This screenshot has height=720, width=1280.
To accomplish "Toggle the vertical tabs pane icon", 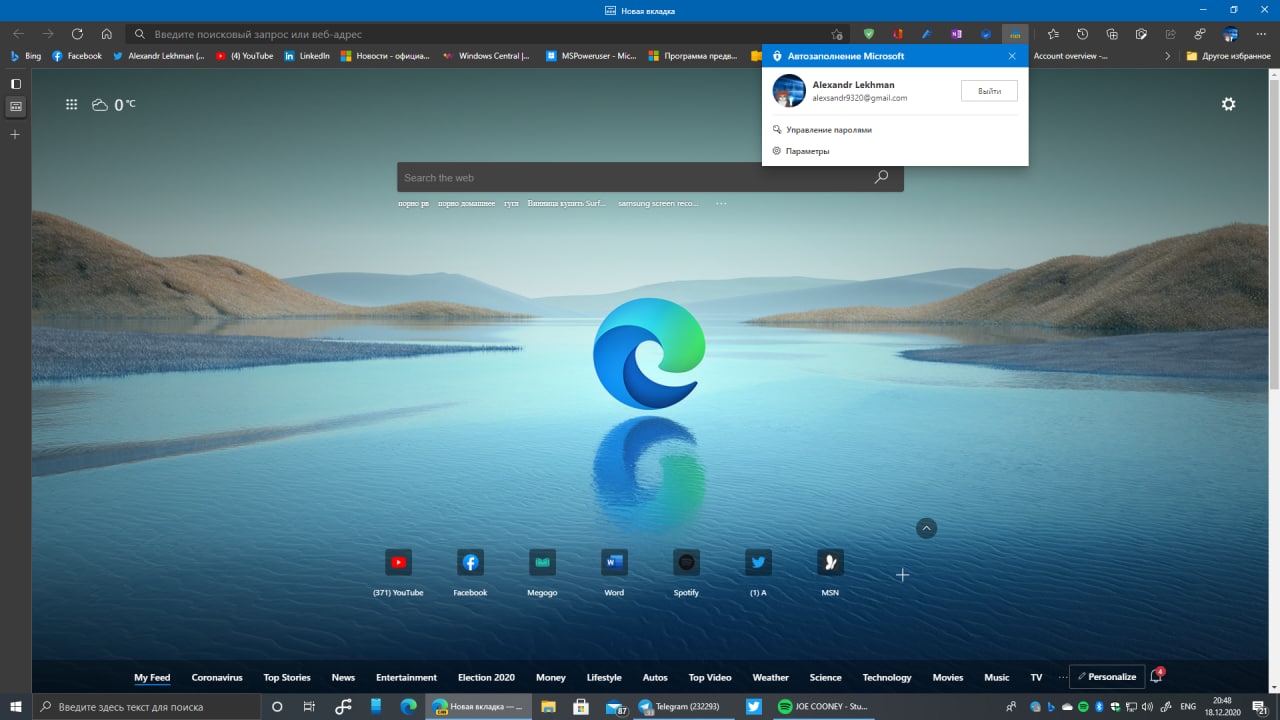I will [x=15, y=84].
